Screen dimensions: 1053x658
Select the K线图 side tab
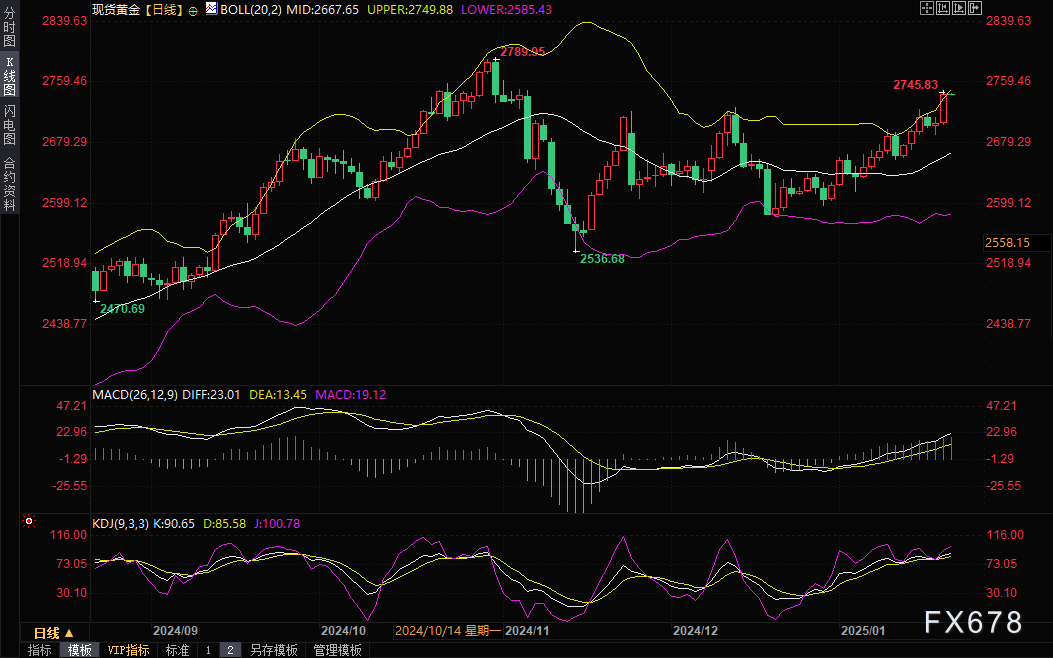coord(9,76)
